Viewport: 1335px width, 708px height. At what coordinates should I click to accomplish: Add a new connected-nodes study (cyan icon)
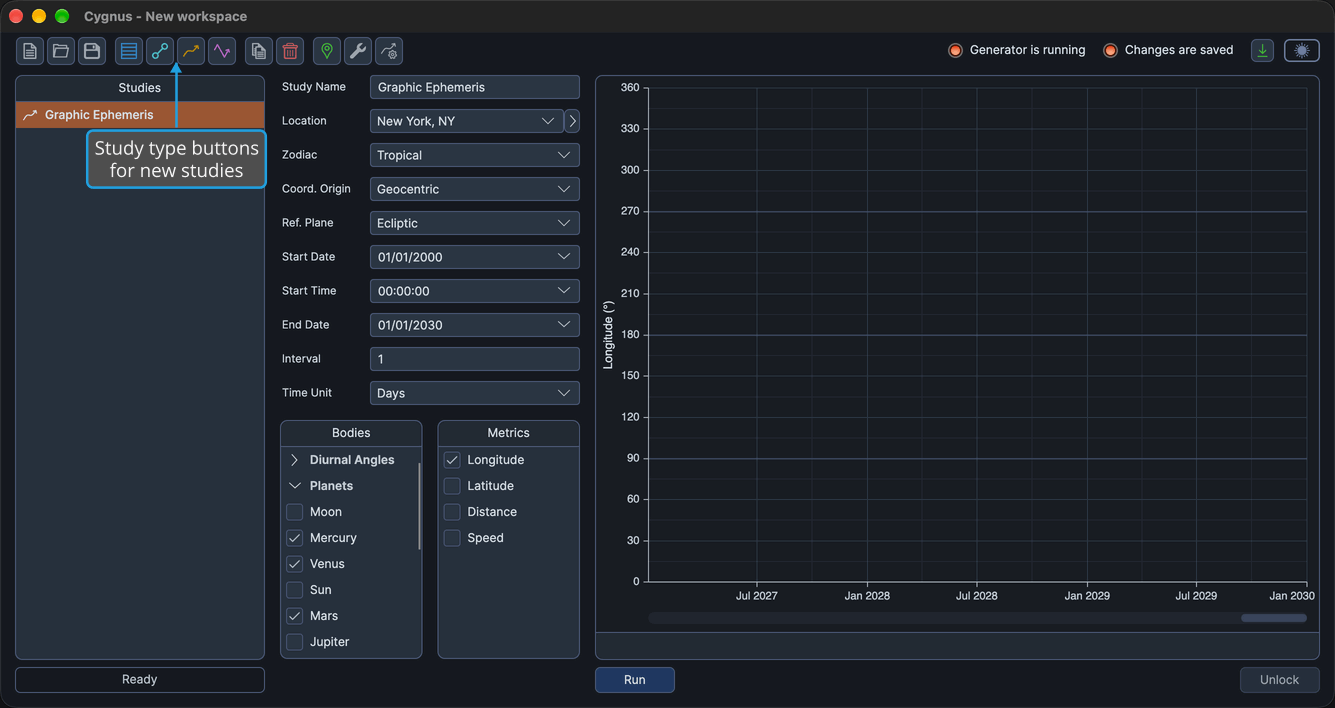pyautogui.click(x=160, y=51)
